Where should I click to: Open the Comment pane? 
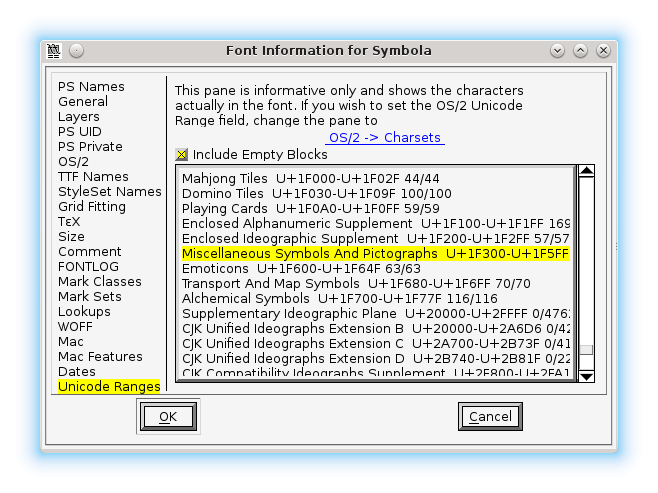tap(90, 252)
